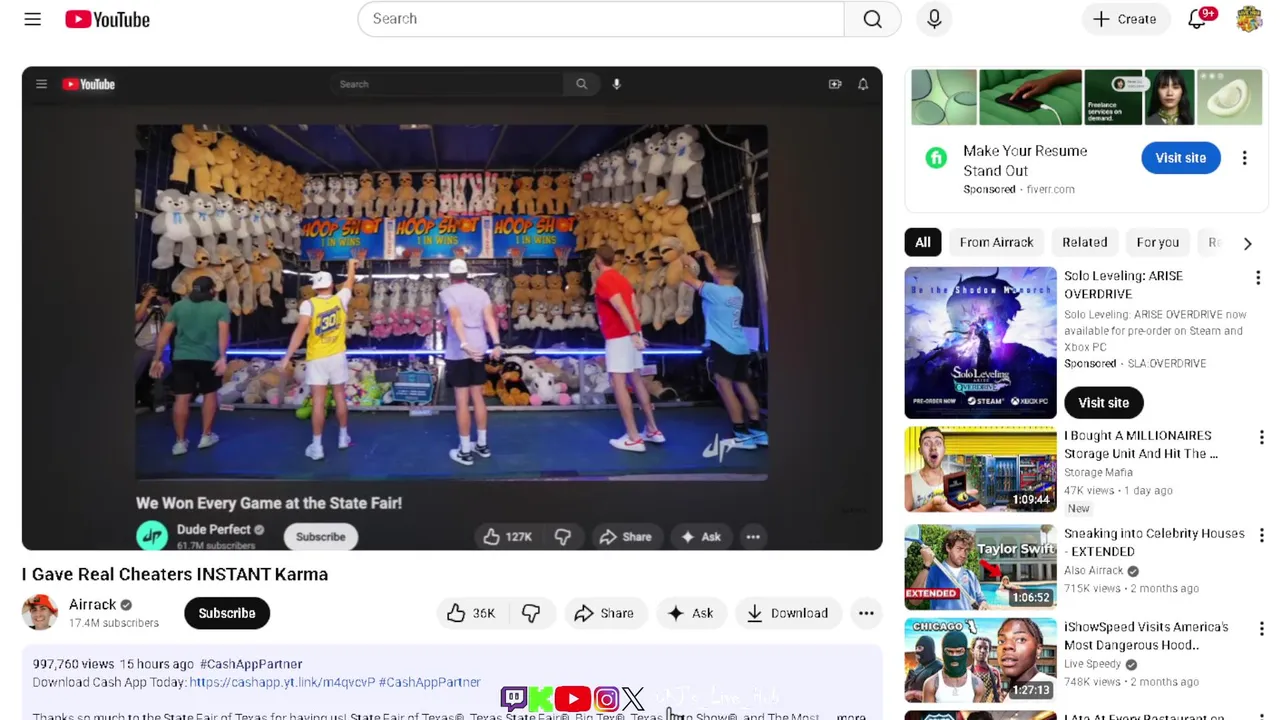
Task: Open the Storage Mafia channel
Action: point(1098,472)
